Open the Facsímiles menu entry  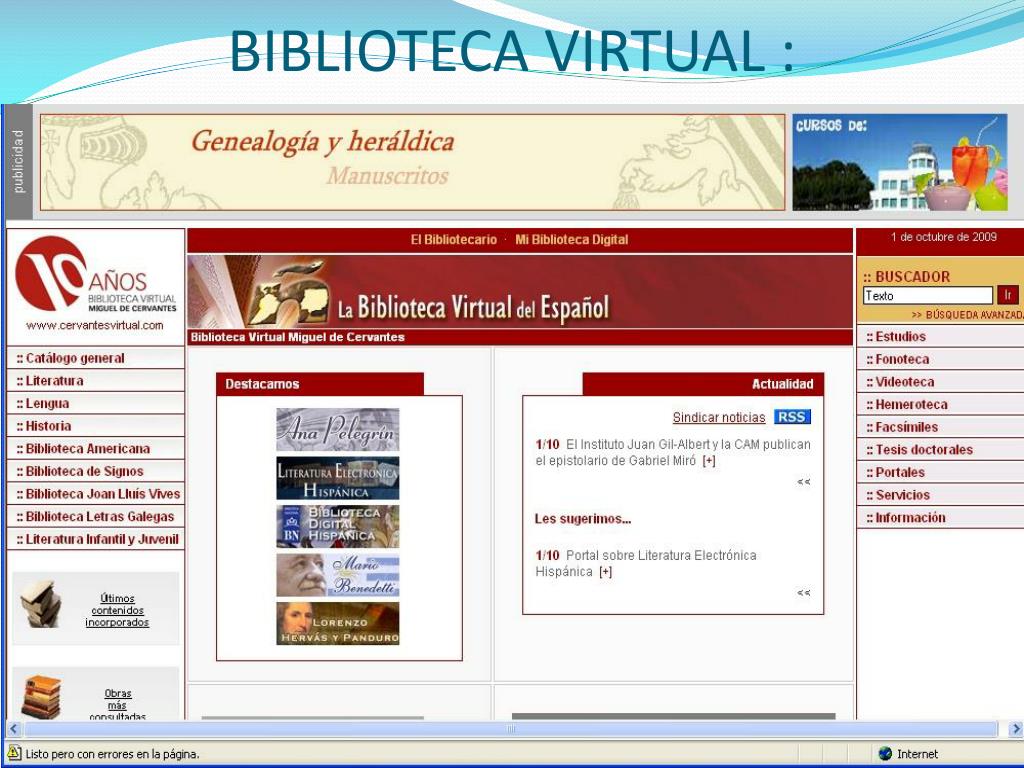[940, 427]
